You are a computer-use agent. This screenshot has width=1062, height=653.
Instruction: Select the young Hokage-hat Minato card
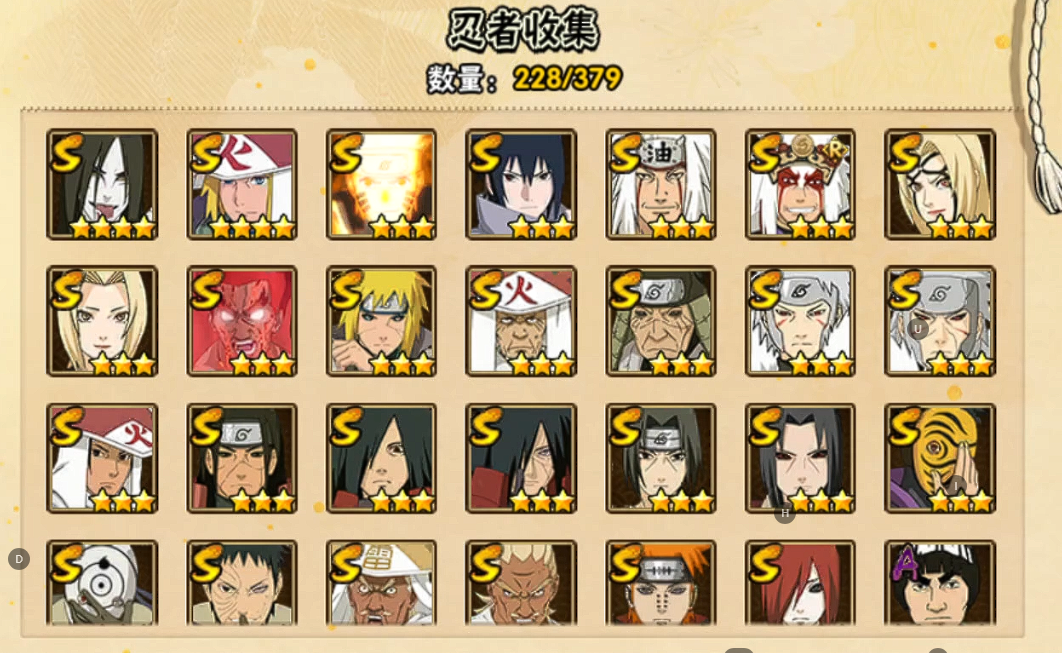(x=242, y=184)
